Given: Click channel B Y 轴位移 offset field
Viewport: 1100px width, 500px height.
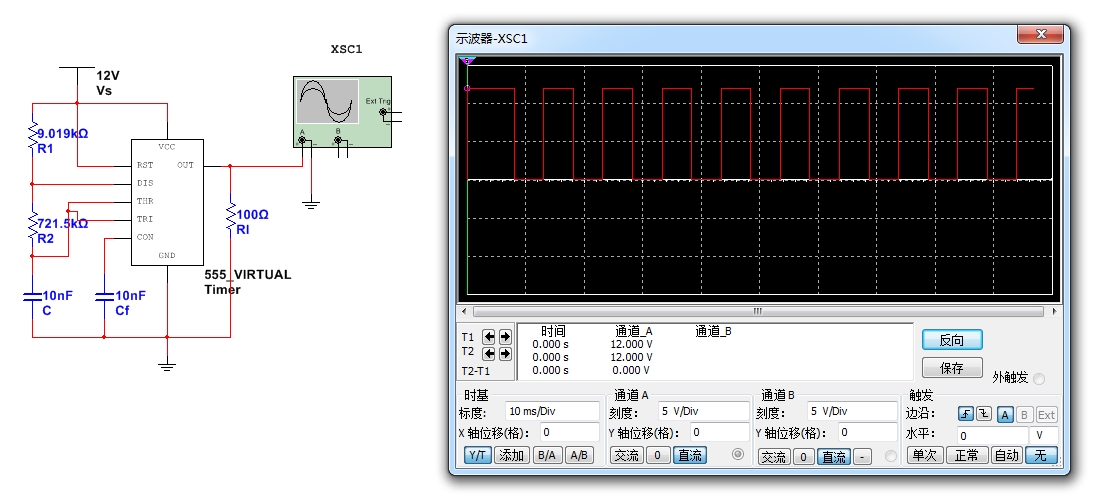Looking at the screenshot, I should point(868,433).
